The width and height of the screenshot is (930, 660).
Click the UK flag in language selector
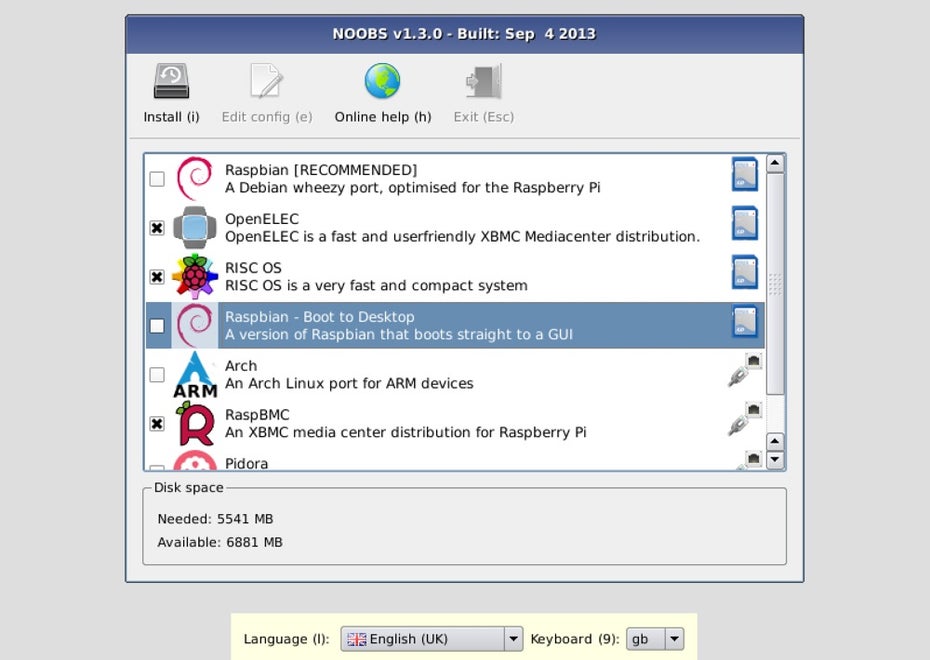(356, 639)
